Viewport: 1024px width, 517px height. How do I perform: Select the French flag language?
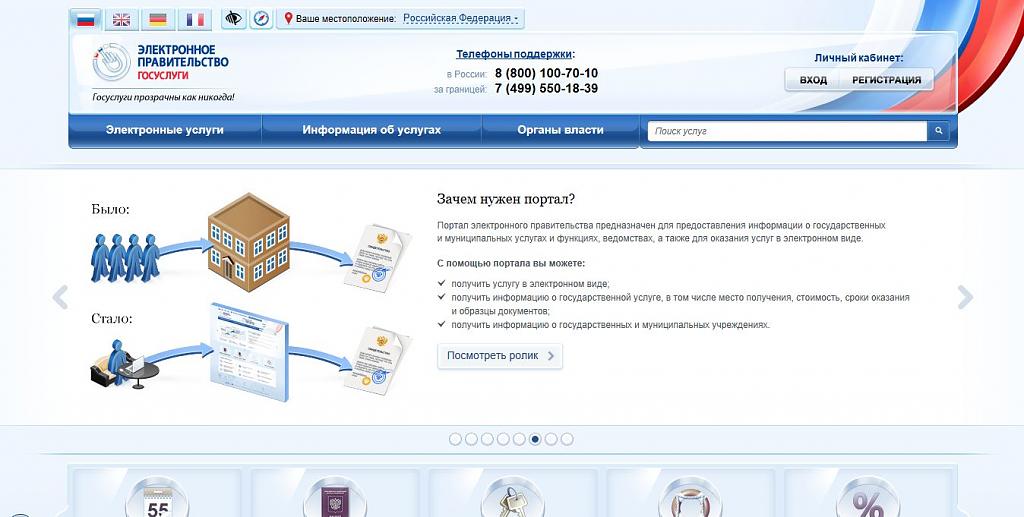click(195, 20)
